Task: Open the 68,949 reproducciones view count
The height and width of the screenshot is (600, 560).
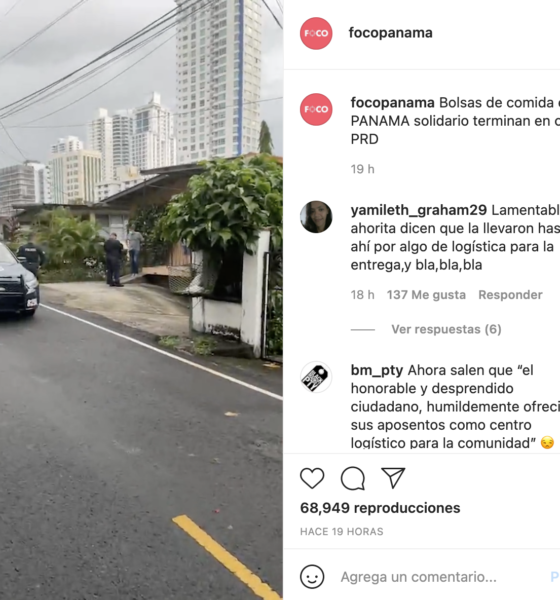Action: pos(380,508)
